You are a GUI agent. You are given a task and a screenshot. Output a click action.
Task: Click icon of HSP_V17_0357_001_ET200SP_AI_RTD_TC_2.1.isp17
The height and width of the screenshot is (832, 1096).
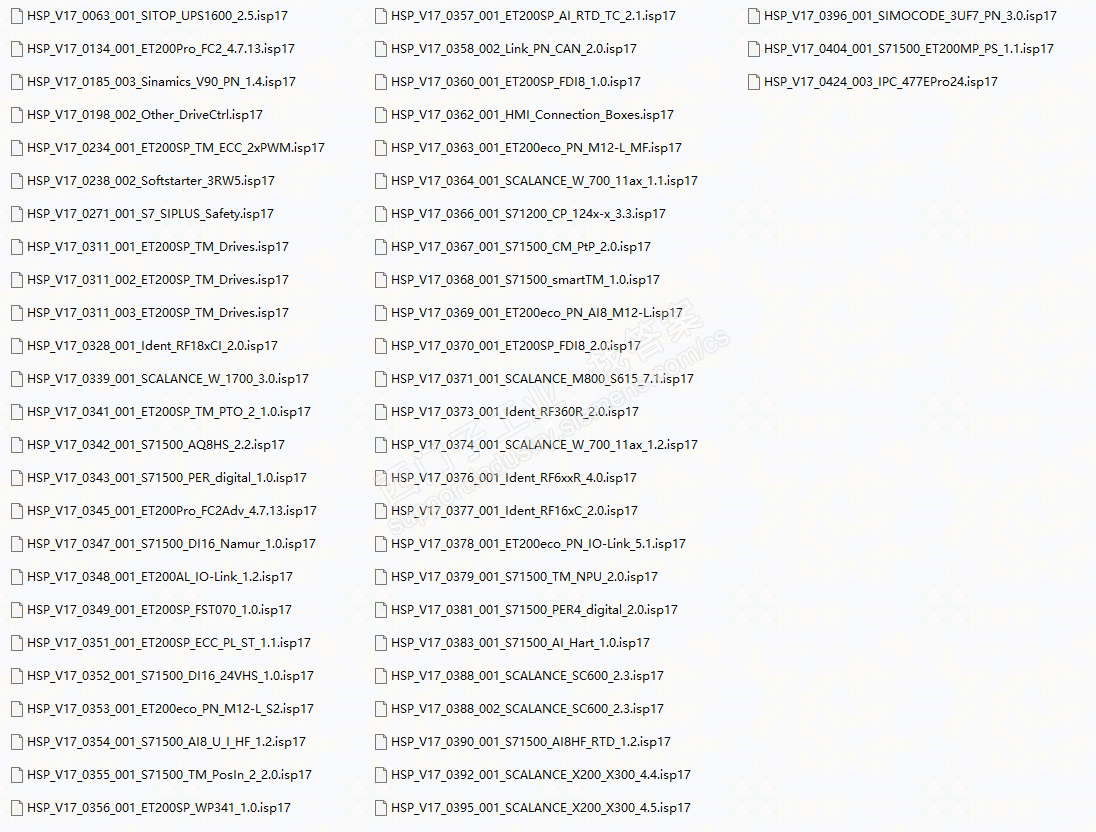point(381,16)
